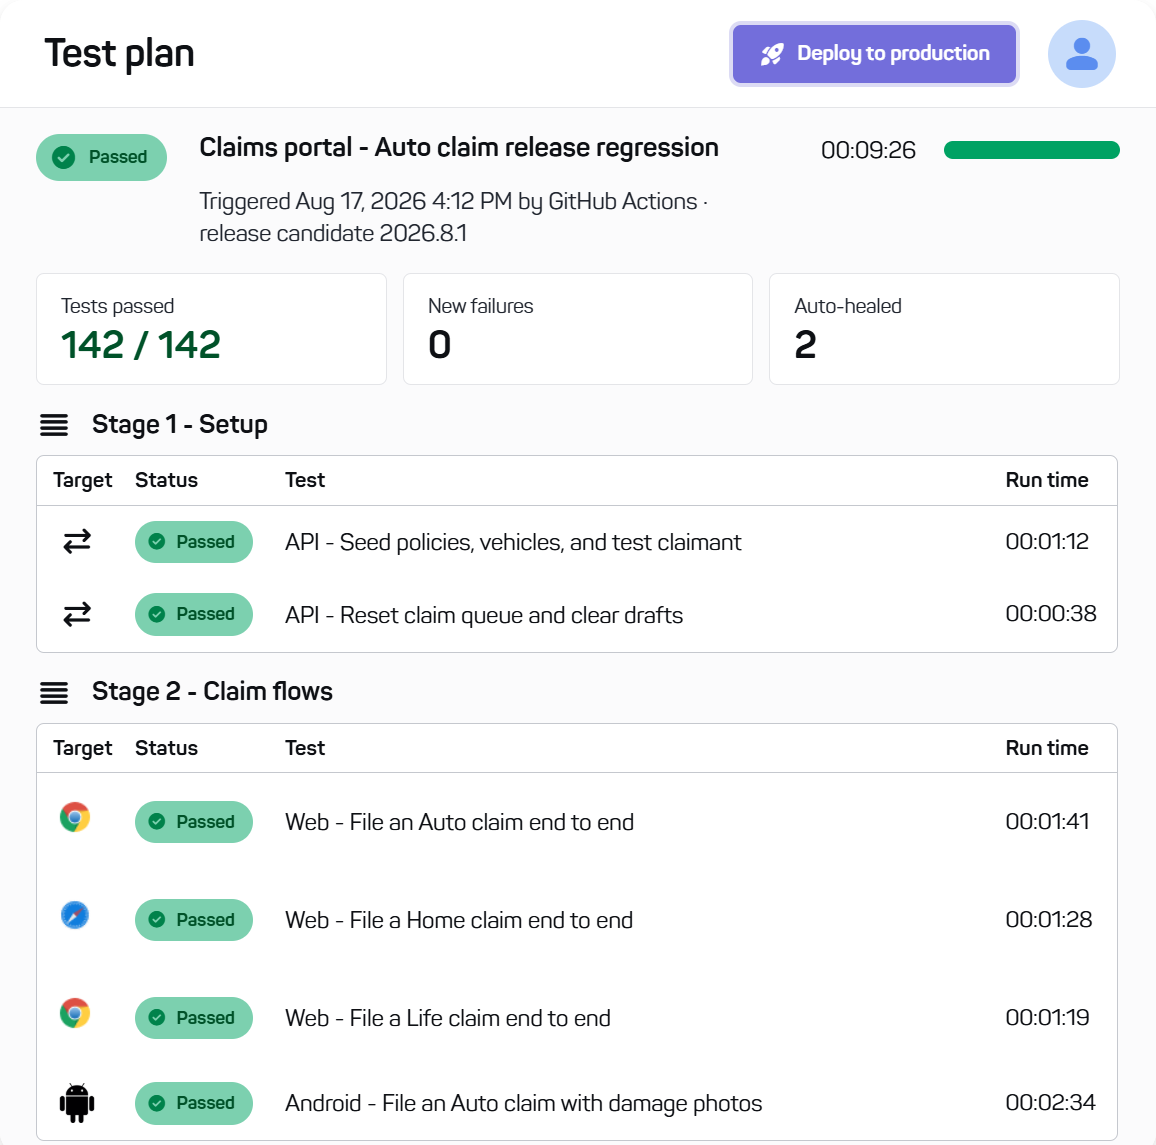Collapse the Stage 1 - Setup section header
Image resolution: width=1156 pixels, height=1145 pixels.
[x=179, y=425]
